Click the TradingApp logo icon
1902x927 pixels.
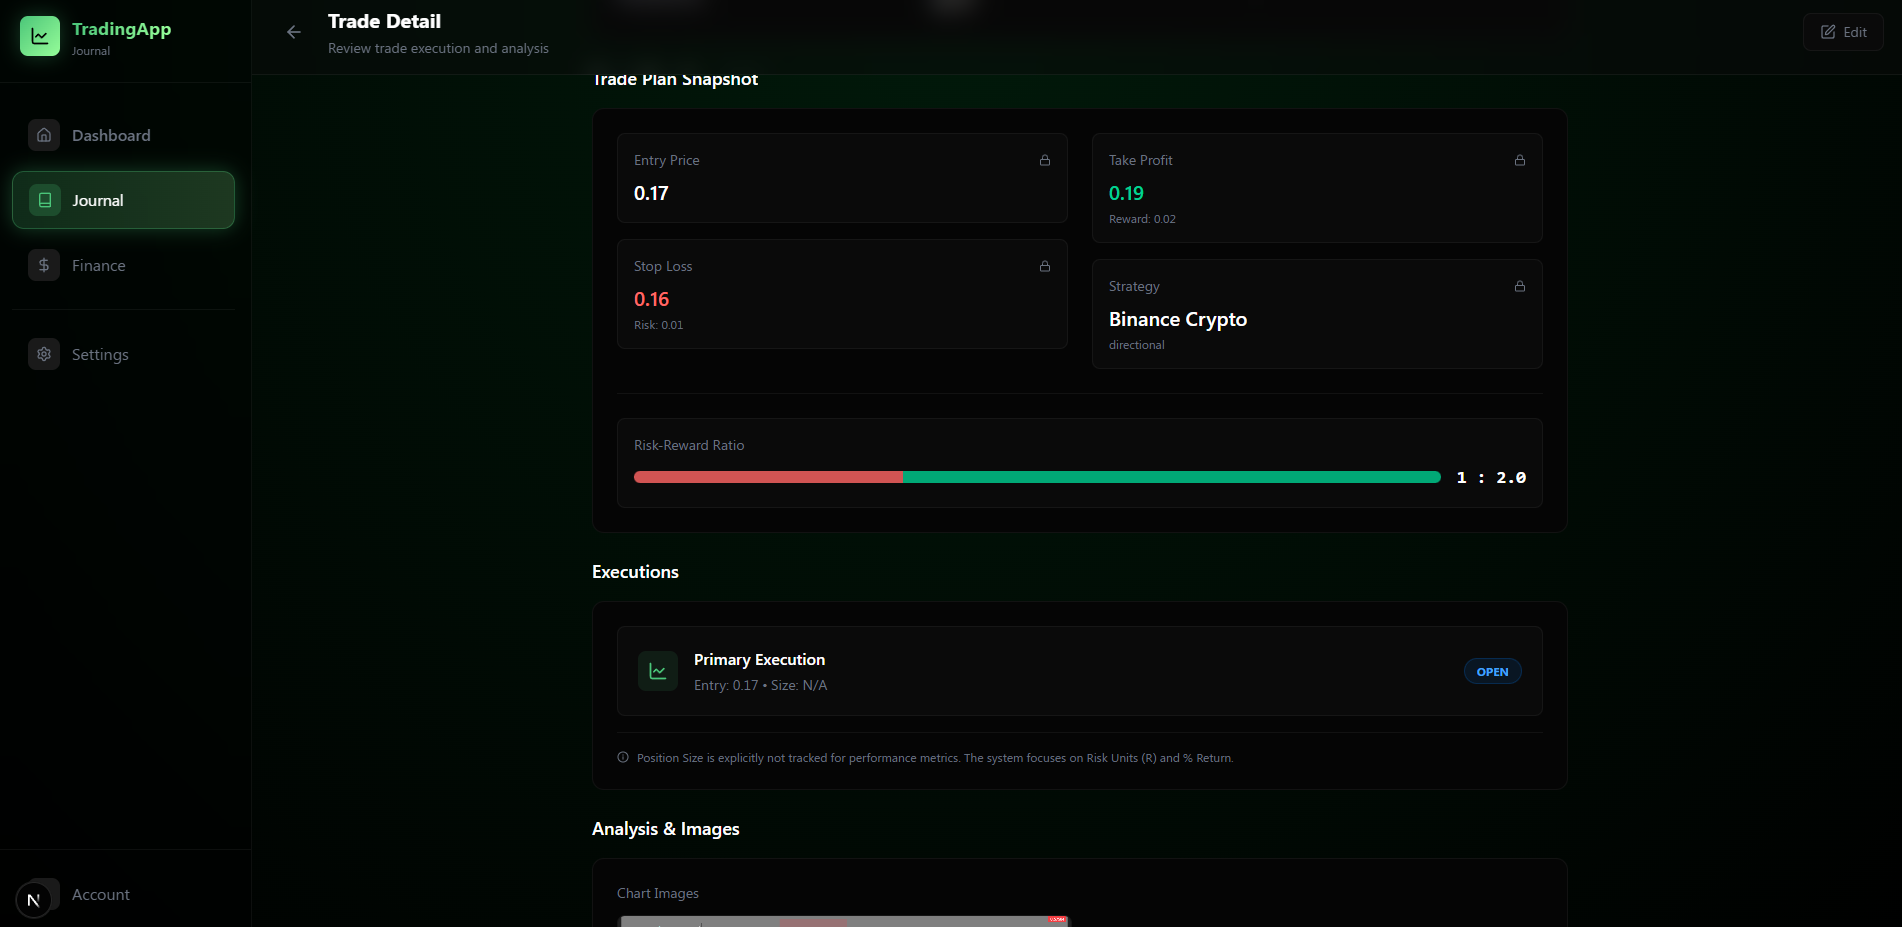(40, 36)
